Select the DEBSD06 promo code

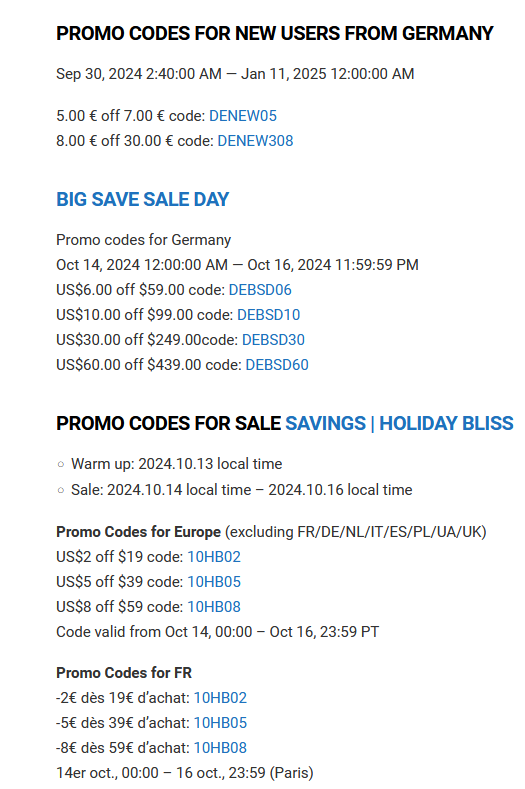[260, 290]
